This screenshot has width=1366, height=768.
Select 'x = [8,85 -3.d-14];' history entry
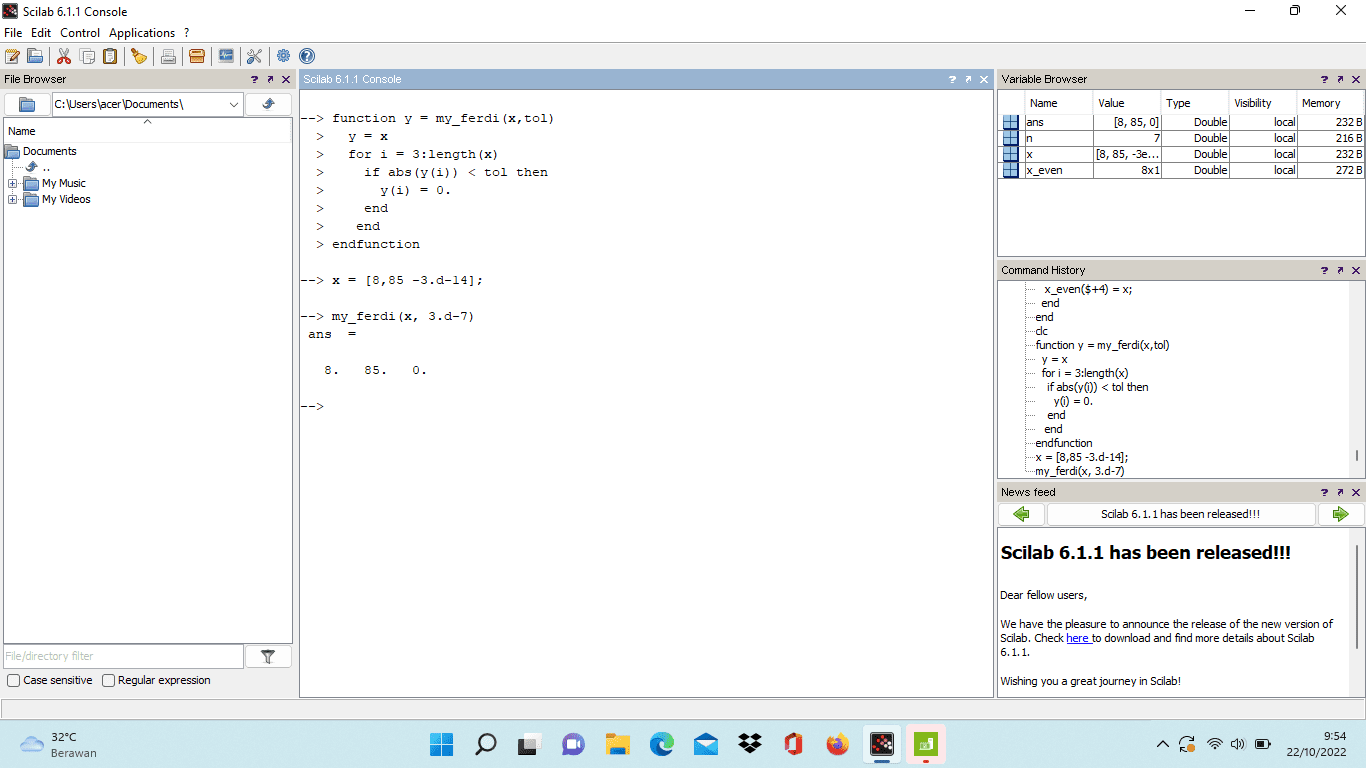1082,457
